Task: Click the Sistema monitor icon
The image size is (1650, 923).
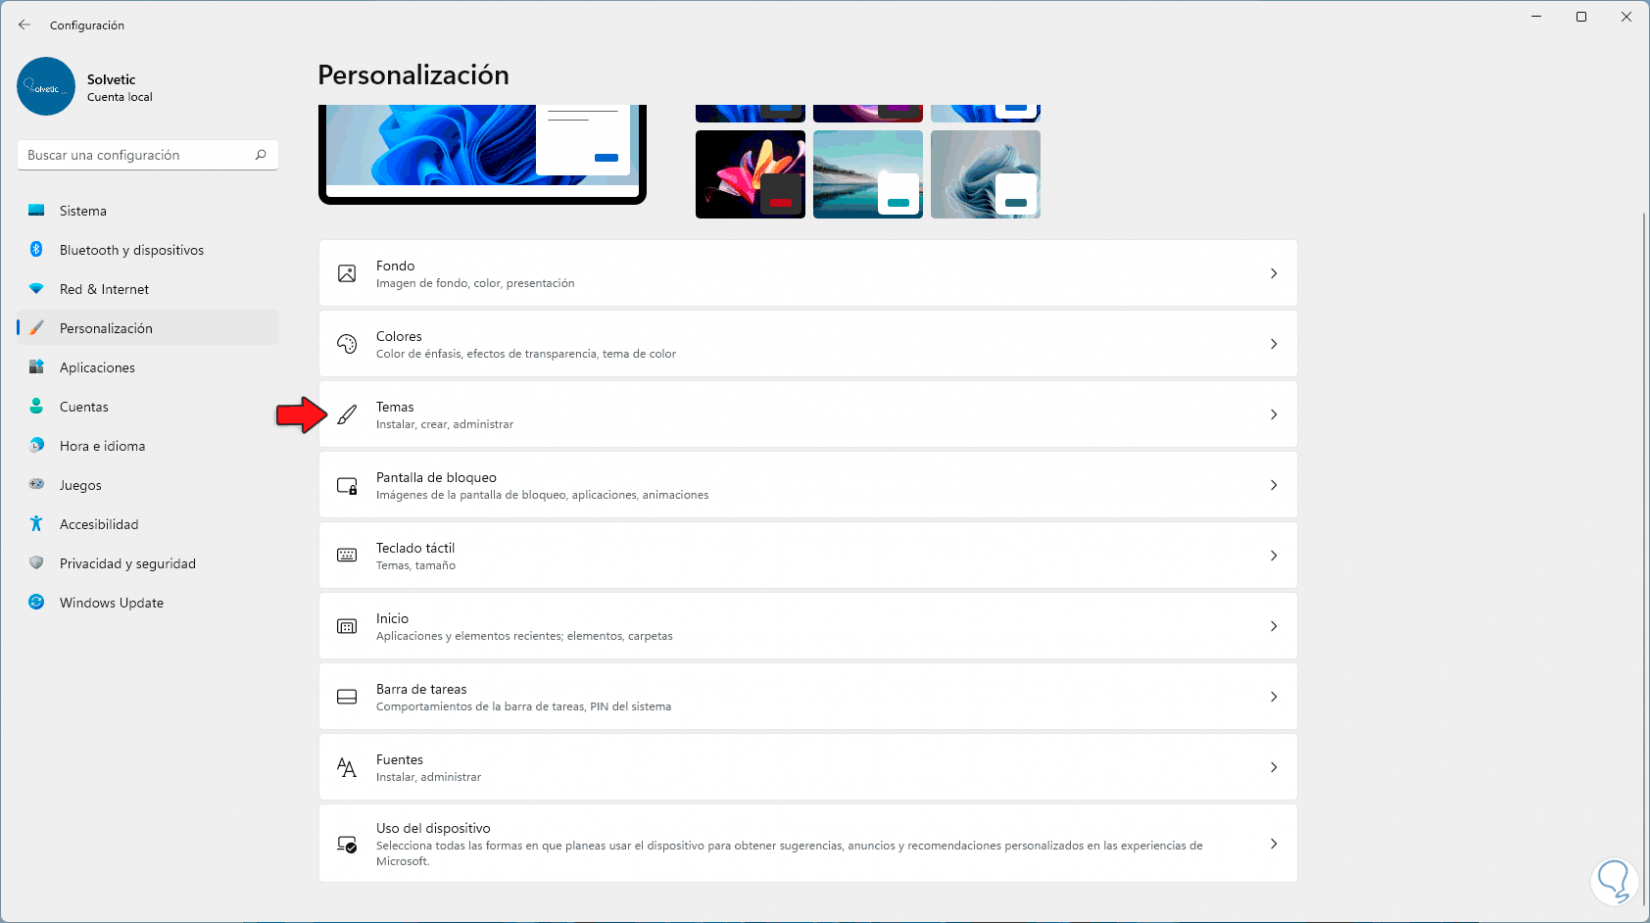Action: coord(36,211)
